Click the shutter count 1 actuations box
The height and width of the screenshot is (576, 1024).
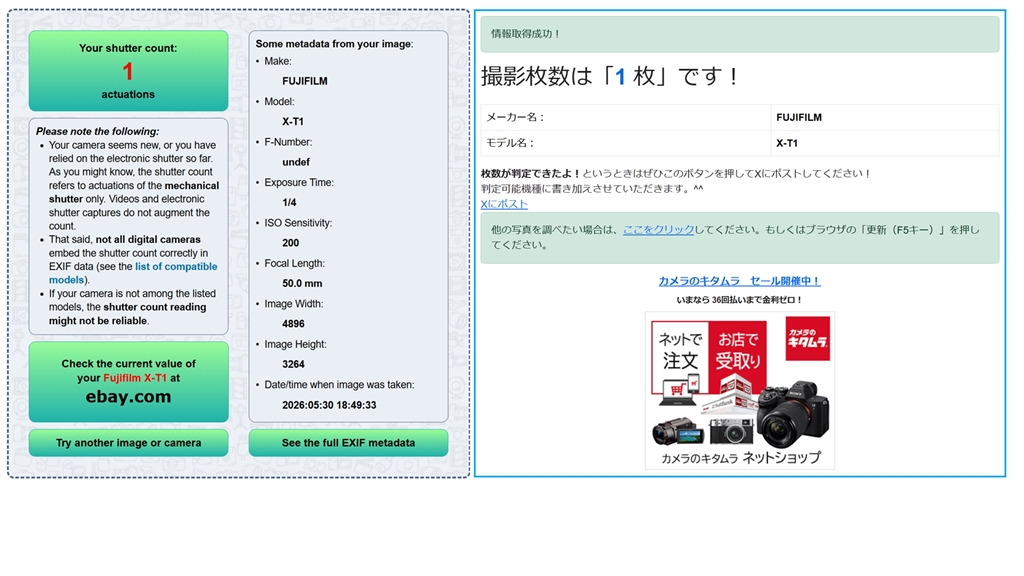pyautogui.click(x=129, y=71)
